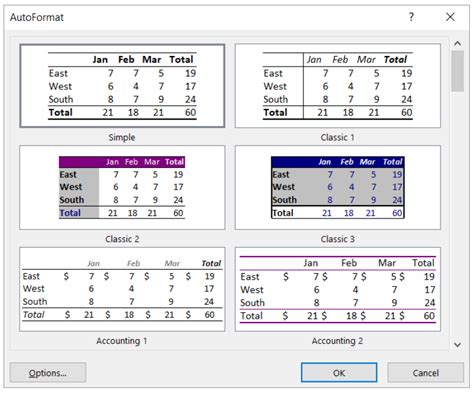474x407 pixels.
Task: Choose the Accounting 1 format preview
Action: 122,289
